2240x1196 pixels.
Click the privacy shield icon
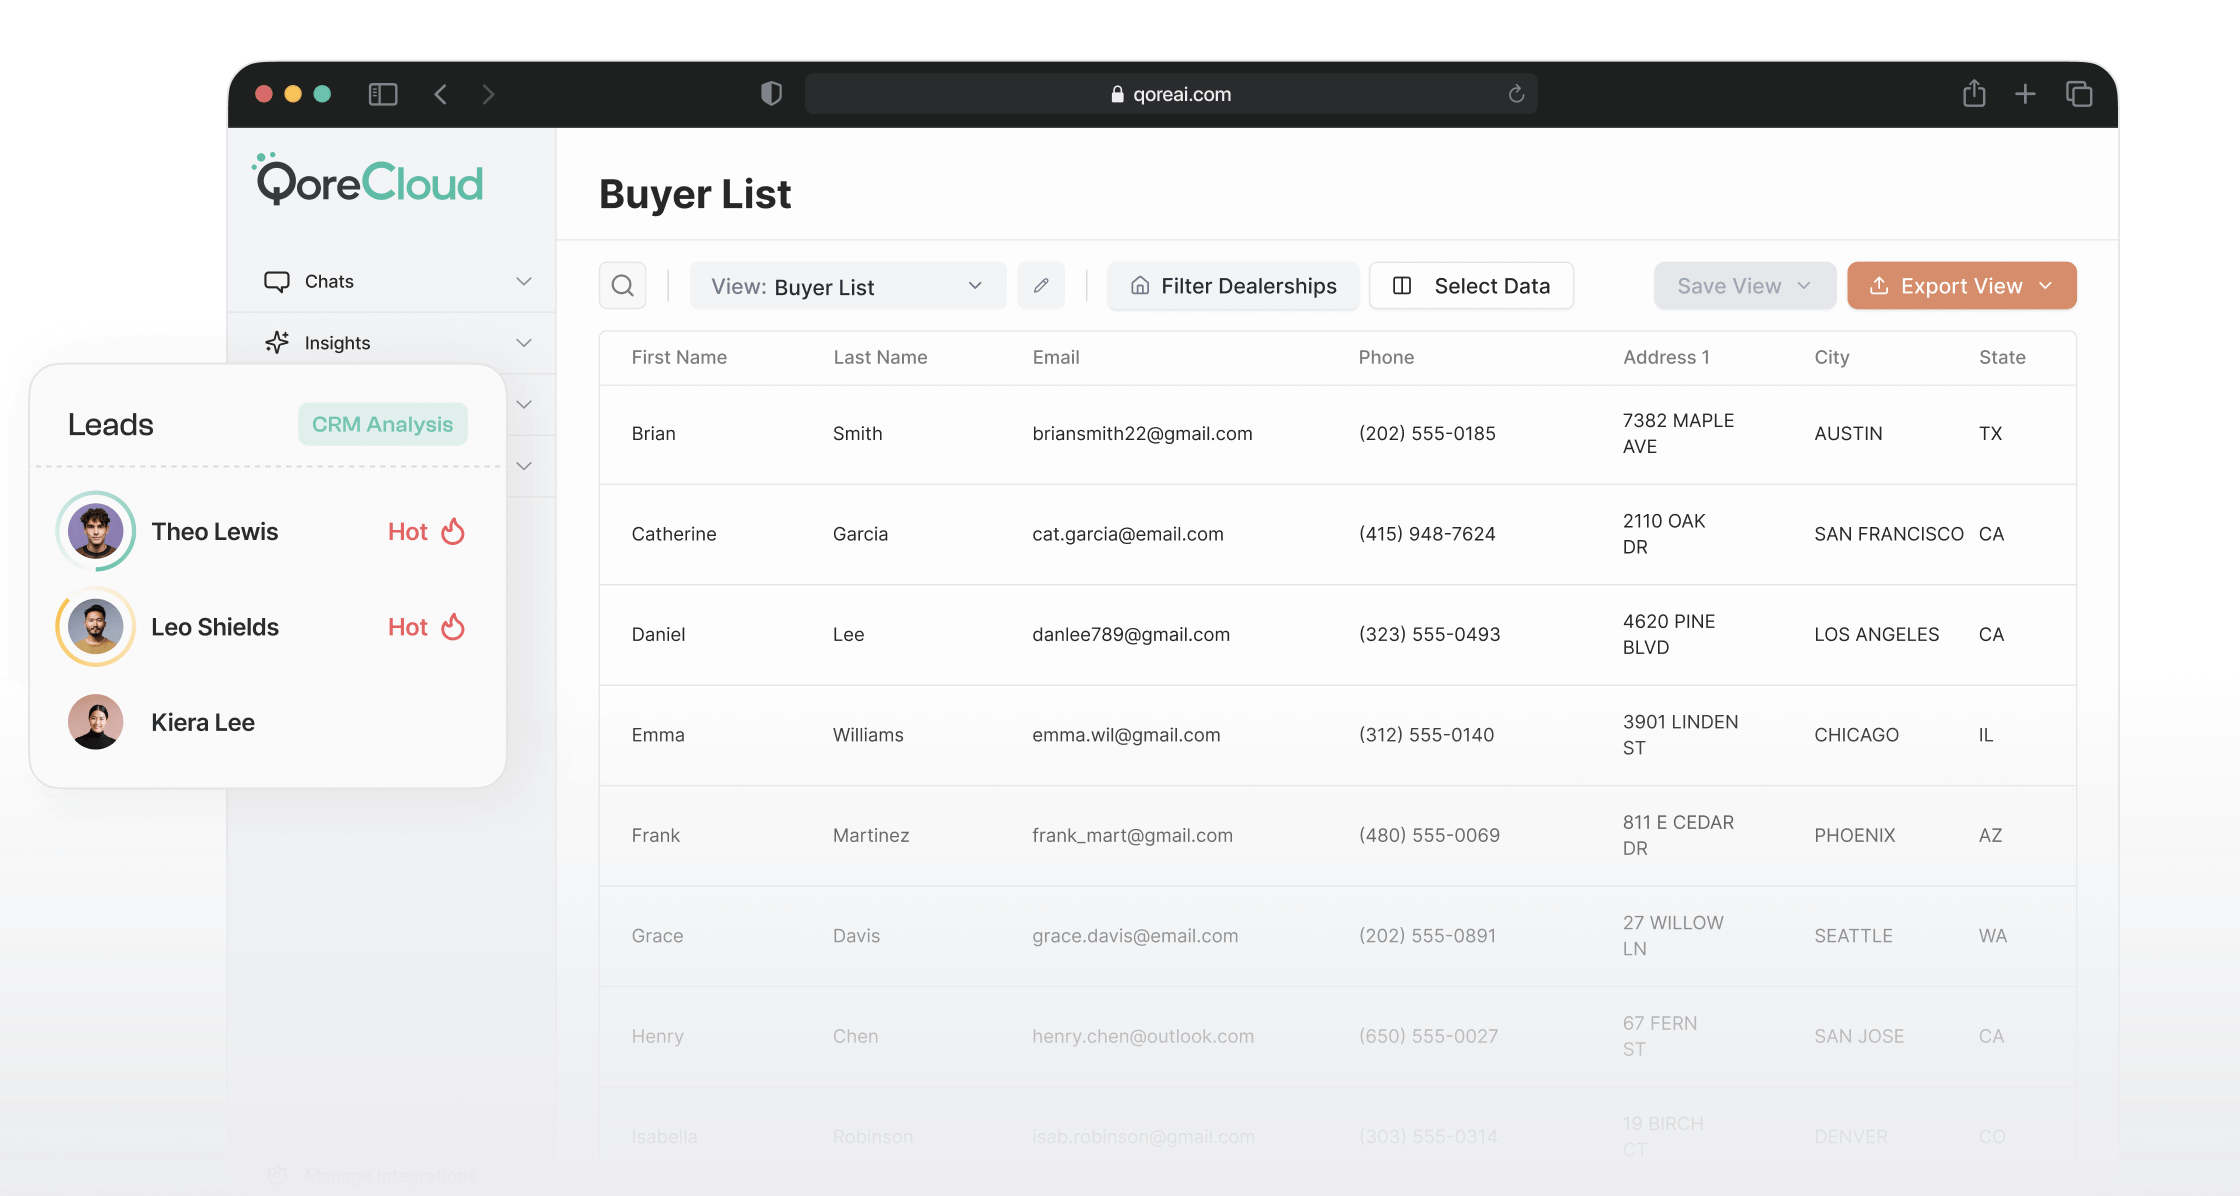click(x=771, y=94)
